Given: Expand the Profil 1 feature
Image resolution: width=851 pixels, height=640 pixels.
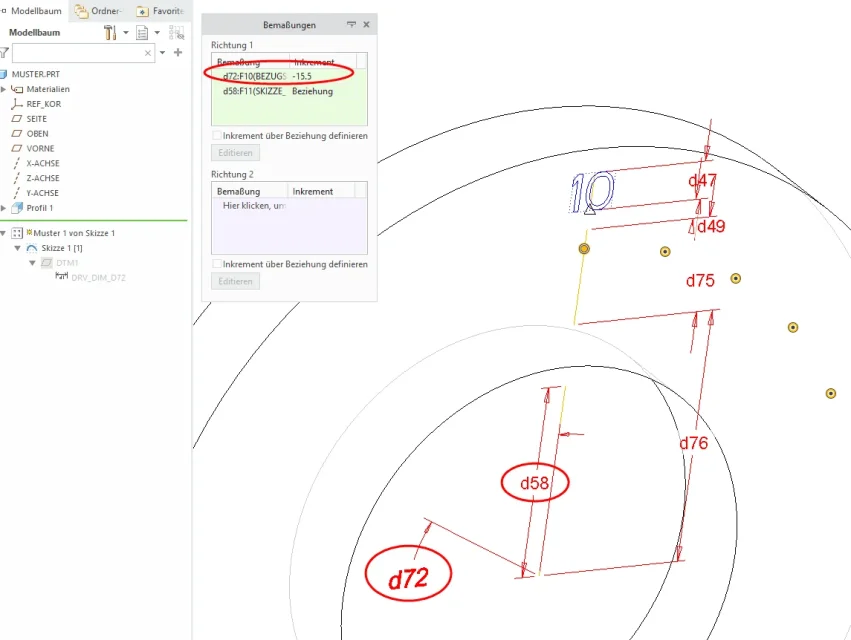Looking at the screenshot, I should [3, 208].
